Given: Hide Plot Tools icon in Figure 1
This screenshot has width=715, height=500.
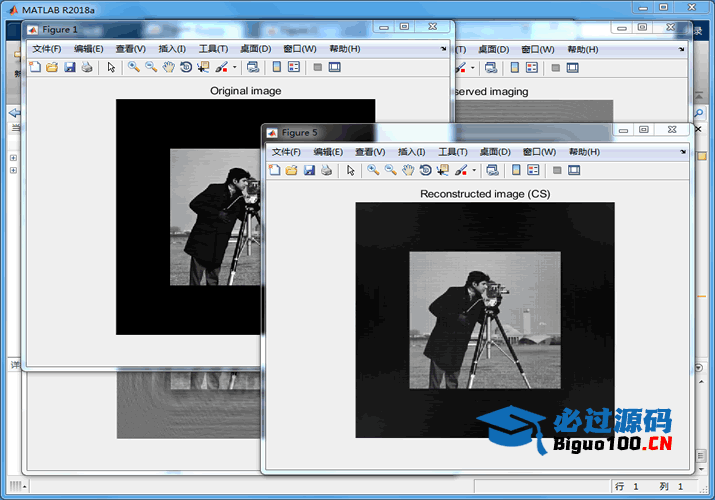Looking at the screenshot, I should [318, 67].
